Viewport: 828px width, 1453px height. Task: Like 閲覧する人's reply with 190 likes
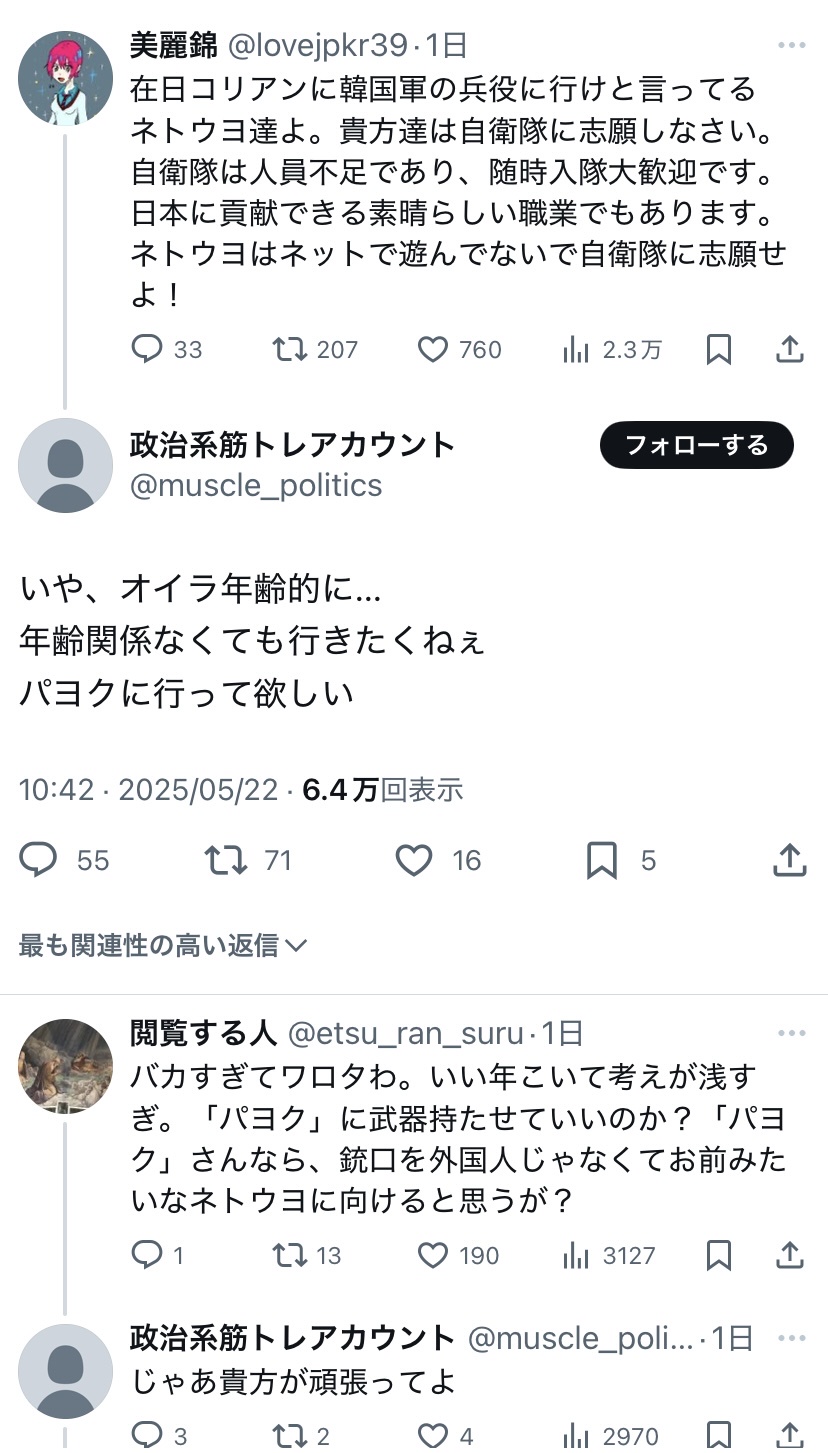tap(432, 1255)
